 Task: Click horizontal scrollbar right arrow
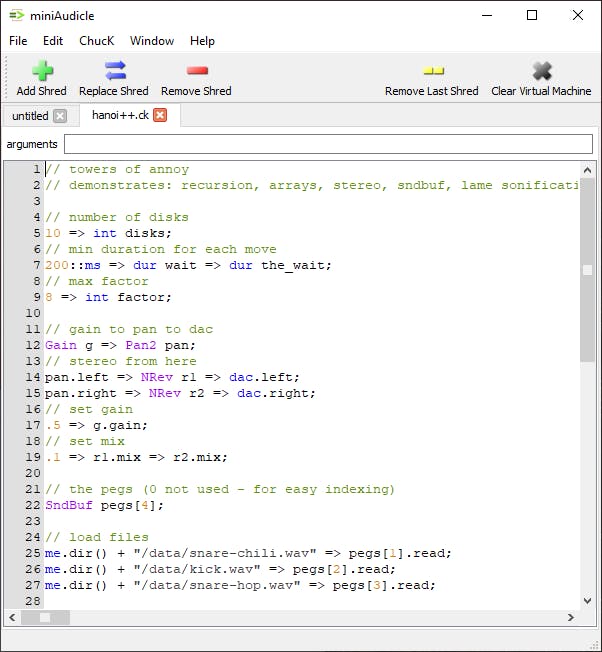coord(571,617)
